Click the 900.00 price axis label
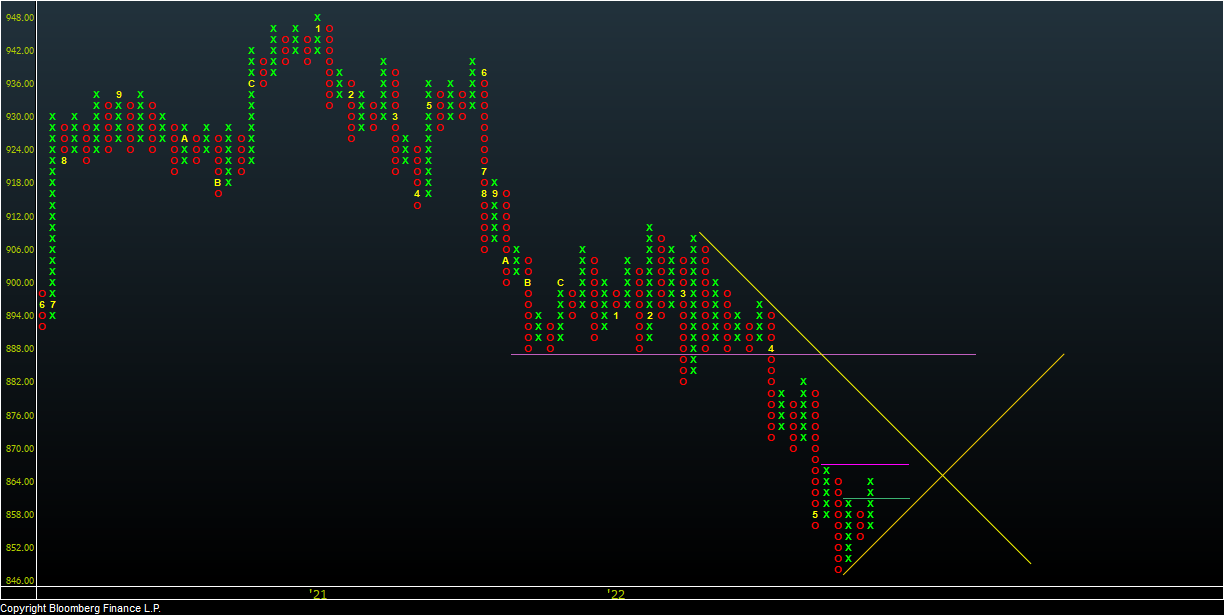1224x615 pixels. (21, 283)
